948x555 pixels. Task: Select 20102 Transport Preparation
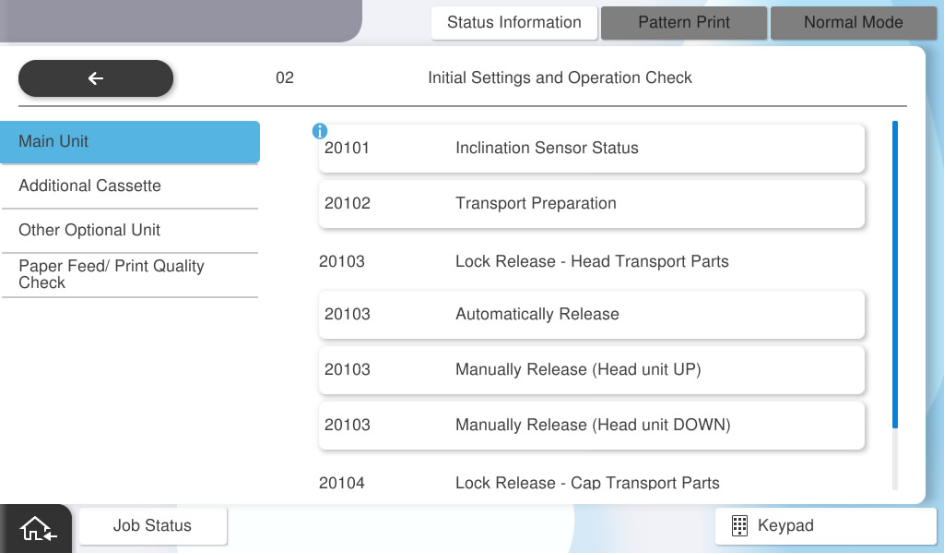[x=591, y=204]
